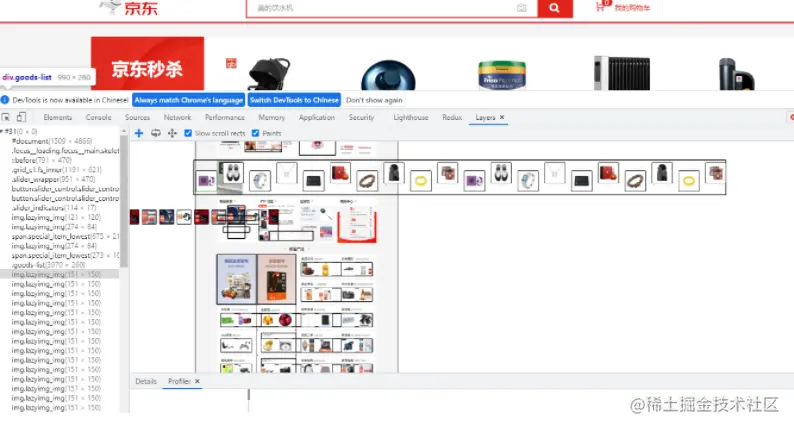794x429 pixels.
Task: Open the JD shopping cart icon
Action: tap(601, 7)
